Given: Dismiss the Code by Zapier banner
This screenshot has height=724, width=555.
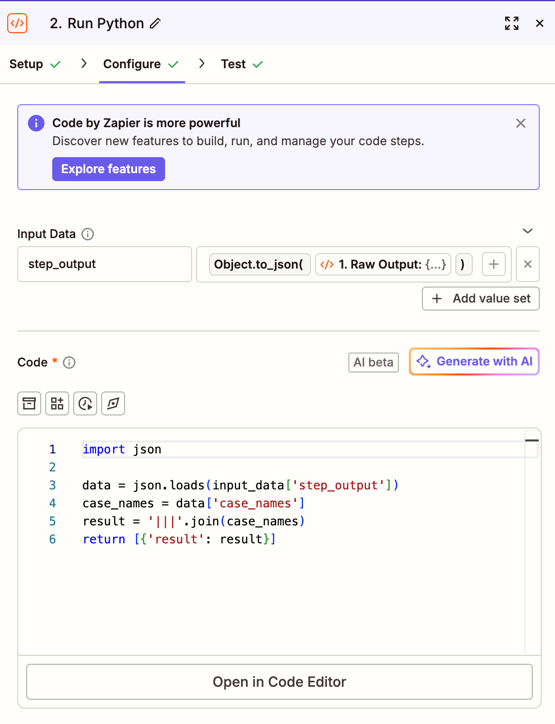Looking at the screenshot, I should coord(520,123).
